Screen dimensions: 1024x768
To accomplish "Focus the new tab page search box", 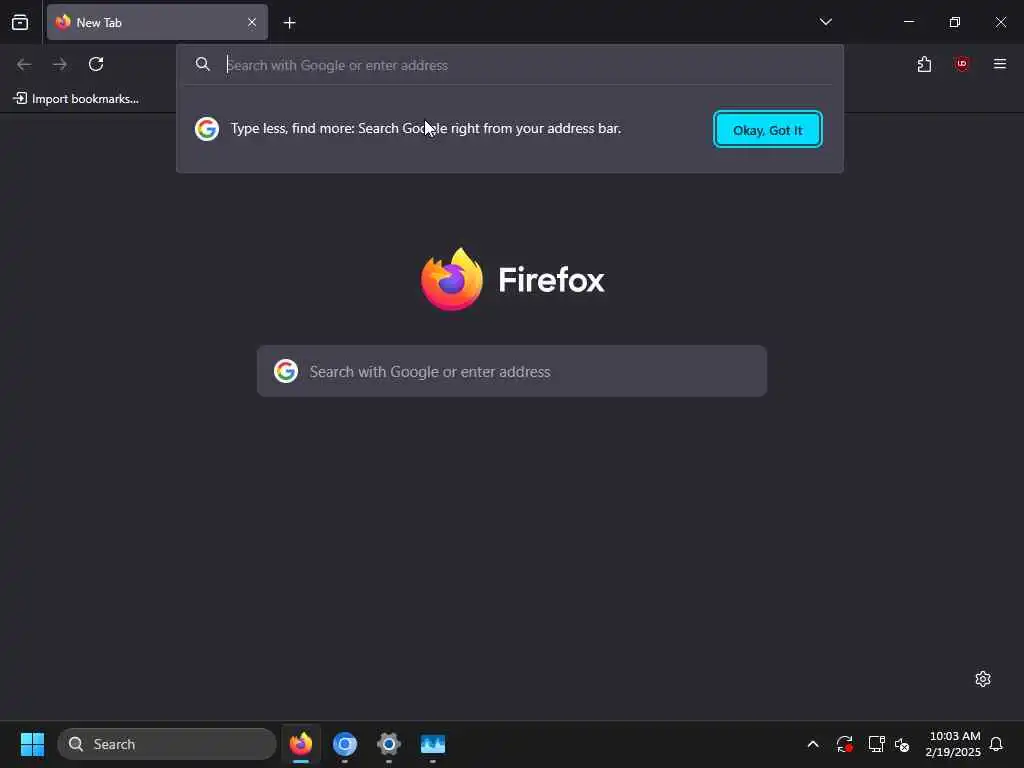I will 512,371.
